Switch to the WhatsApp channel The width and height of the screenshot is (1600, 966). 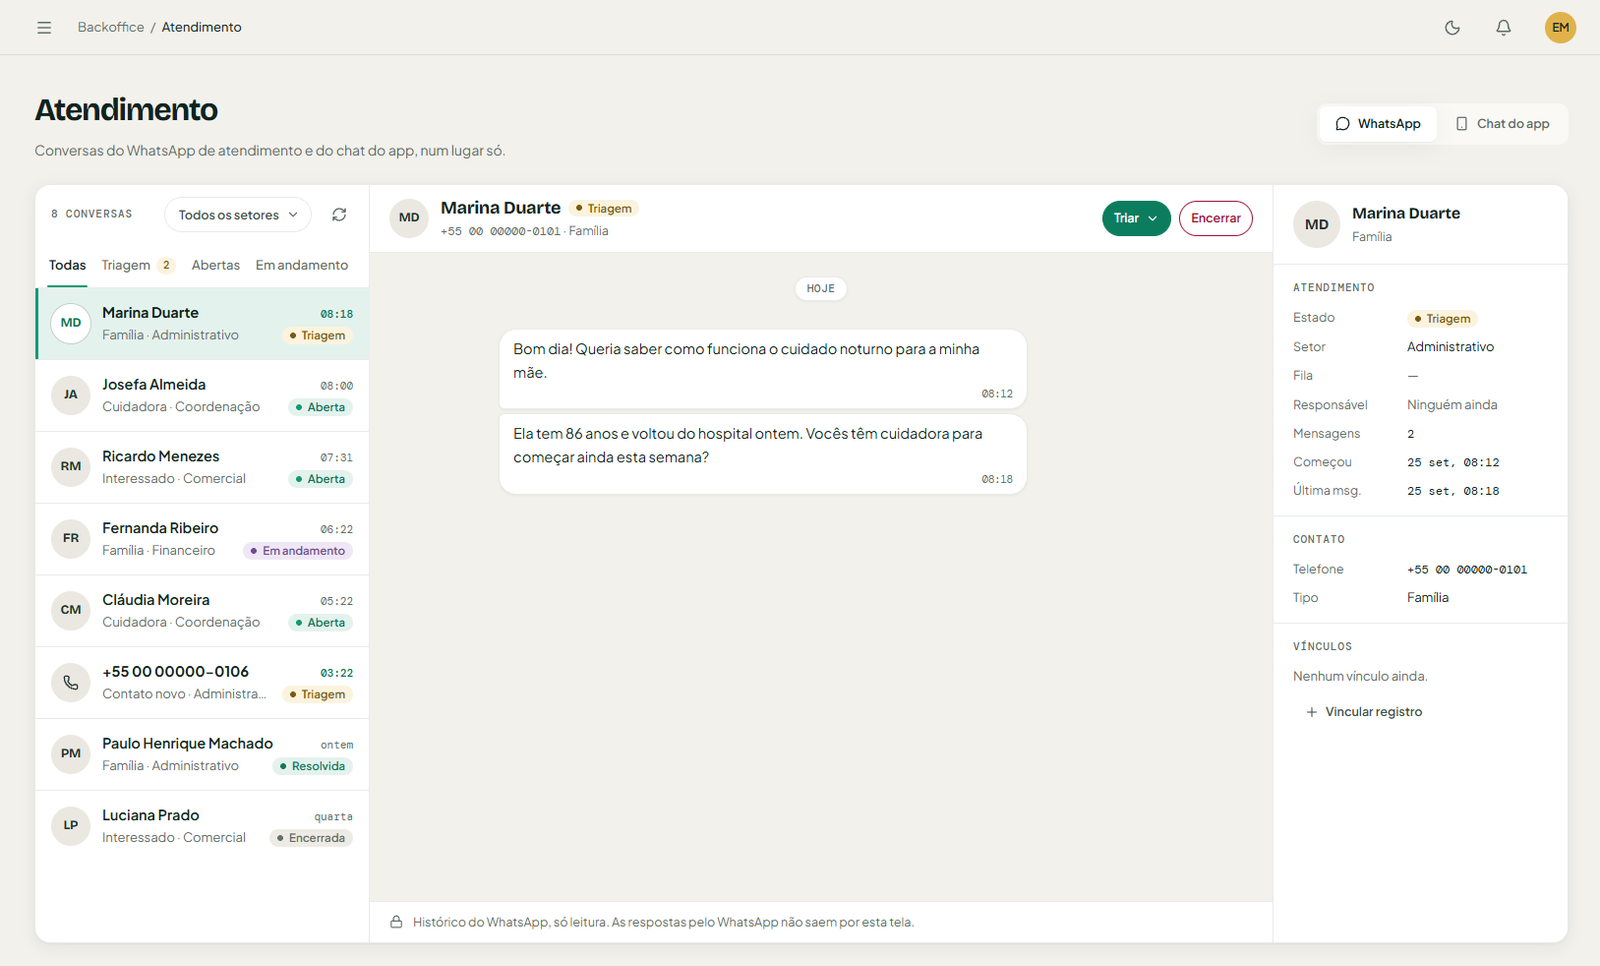pos(1378,124)
